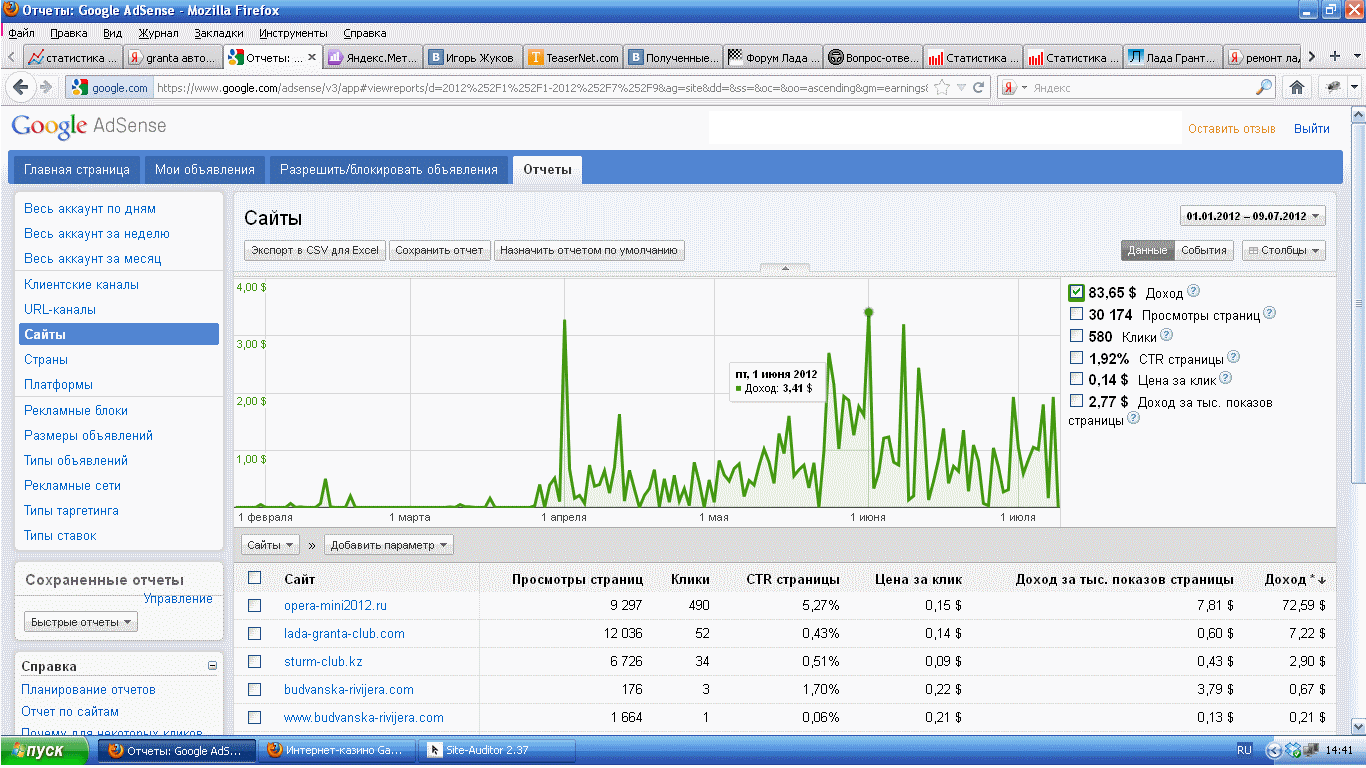Tick the checkbox for sturm-club.kz row
The height and width of the screenshot is (768, 1366).
click(x=255, y=661)
